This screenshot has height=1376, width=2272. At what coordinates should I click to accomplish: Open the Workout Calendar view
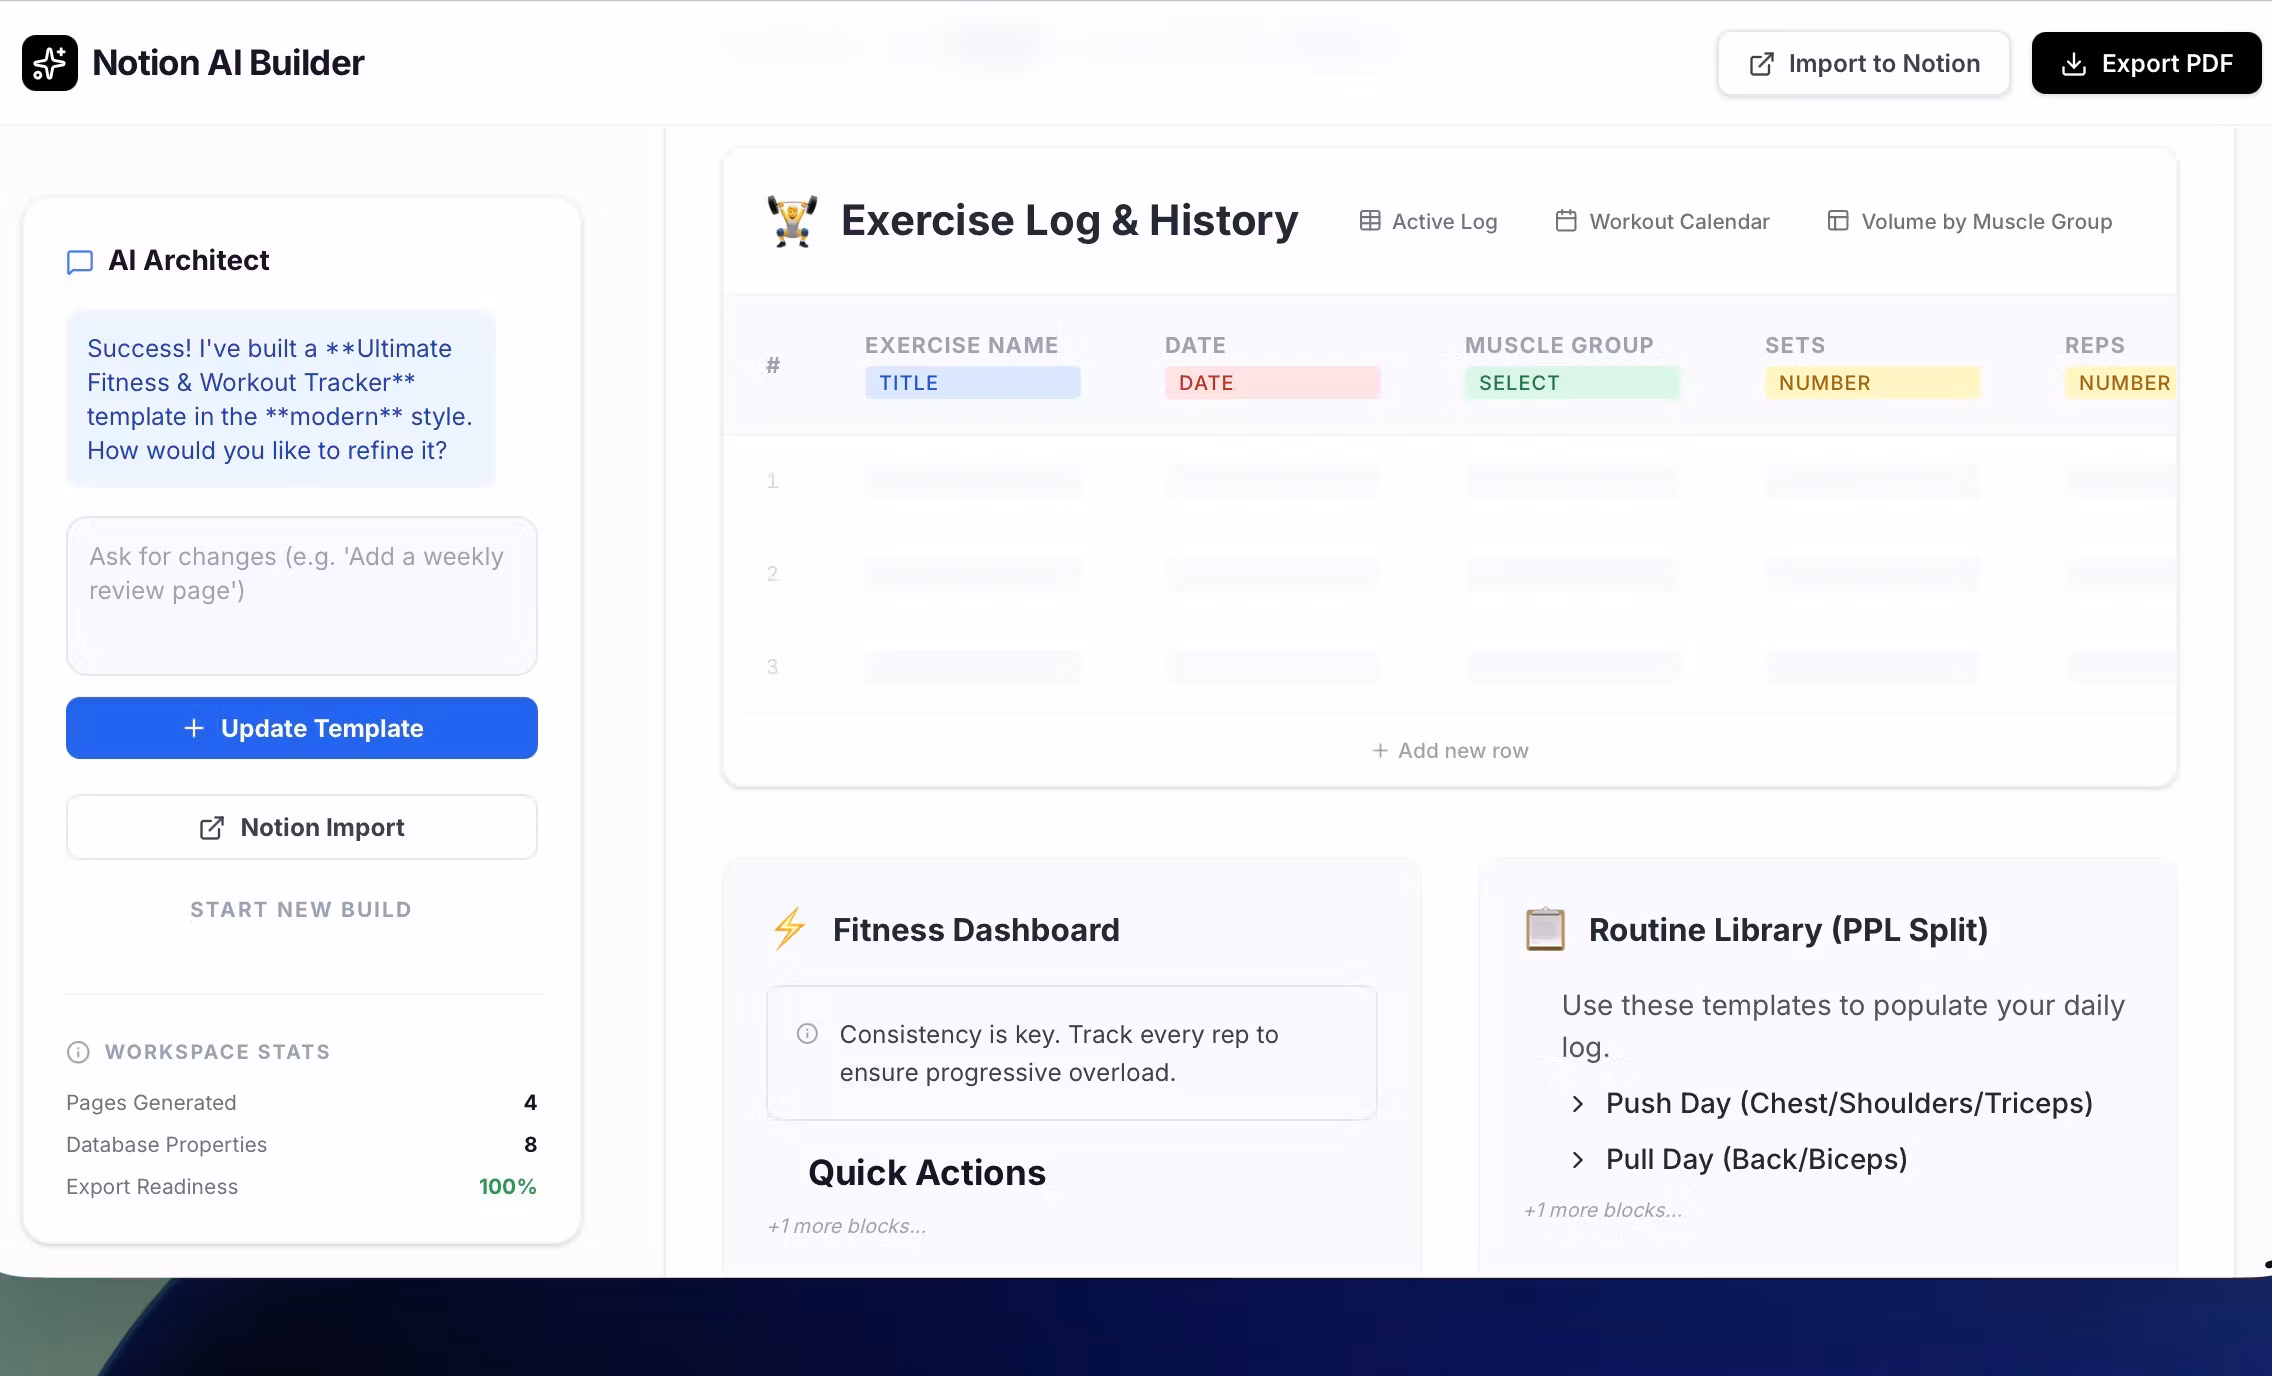[x=1662, y=221]
